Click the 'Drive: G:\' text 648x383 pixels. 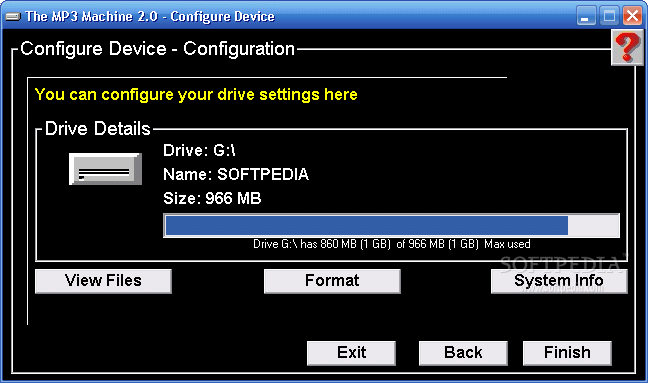(199, 150)
